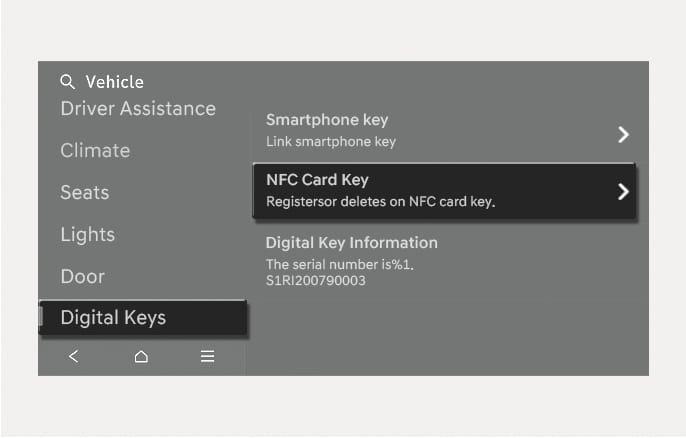Screen dimensions: 686x438
Task: Open the Smartphone key option
Action: point(327,121)
